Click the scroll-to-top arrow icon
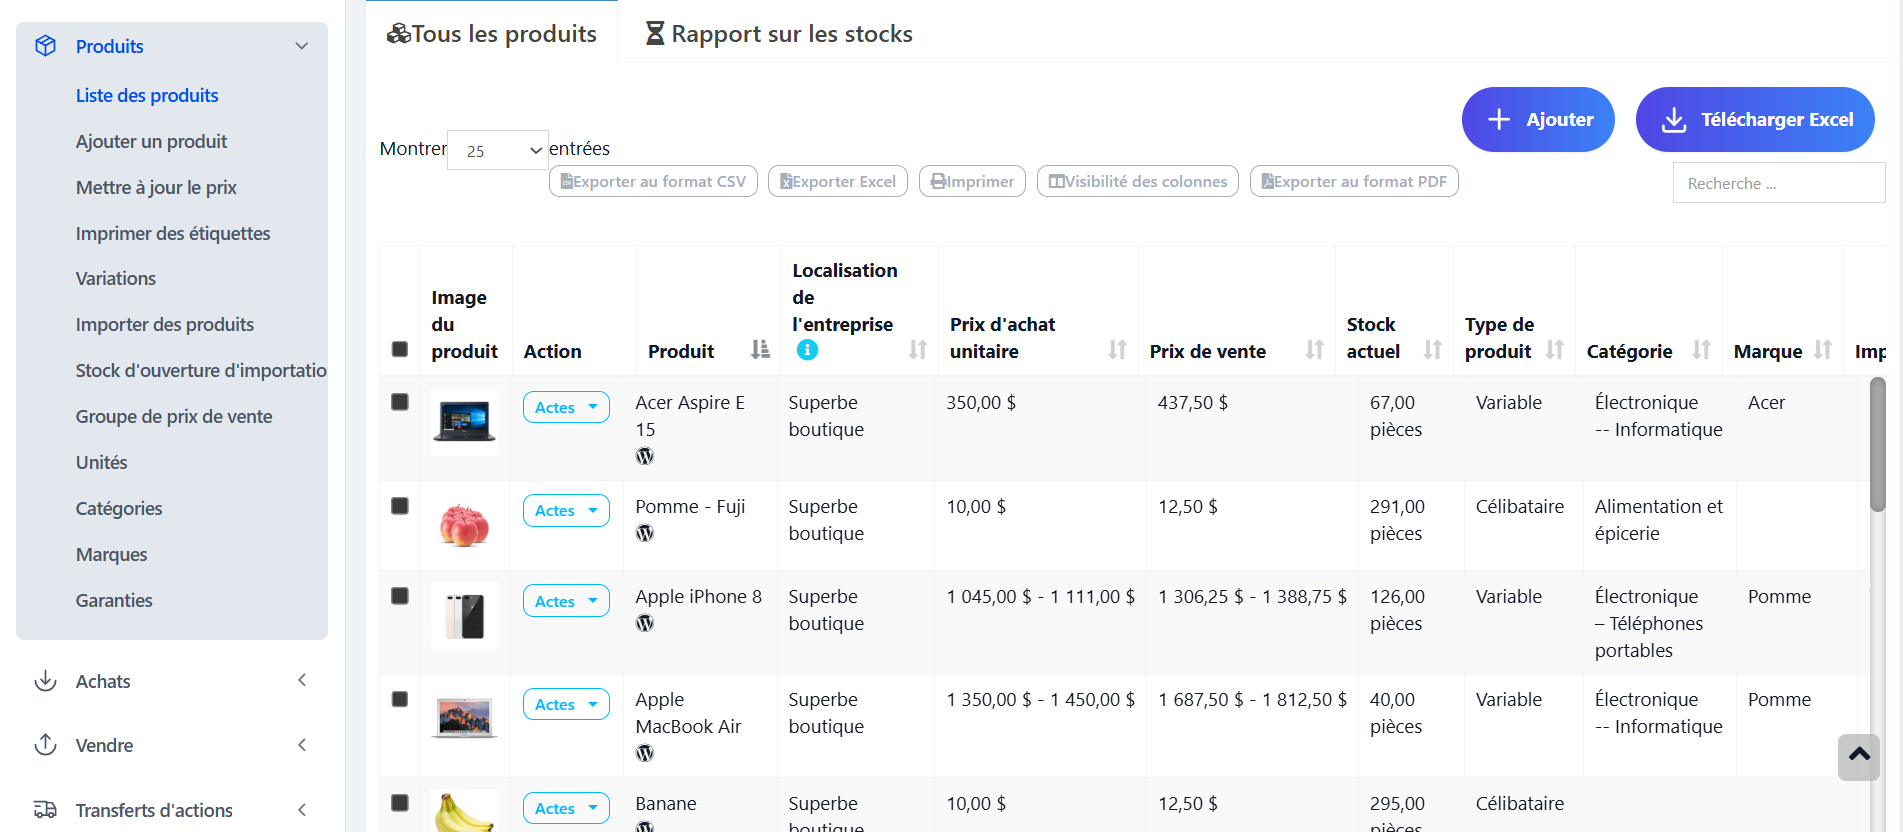This screenshot has width=1903, height=832. coord(1858,756)
